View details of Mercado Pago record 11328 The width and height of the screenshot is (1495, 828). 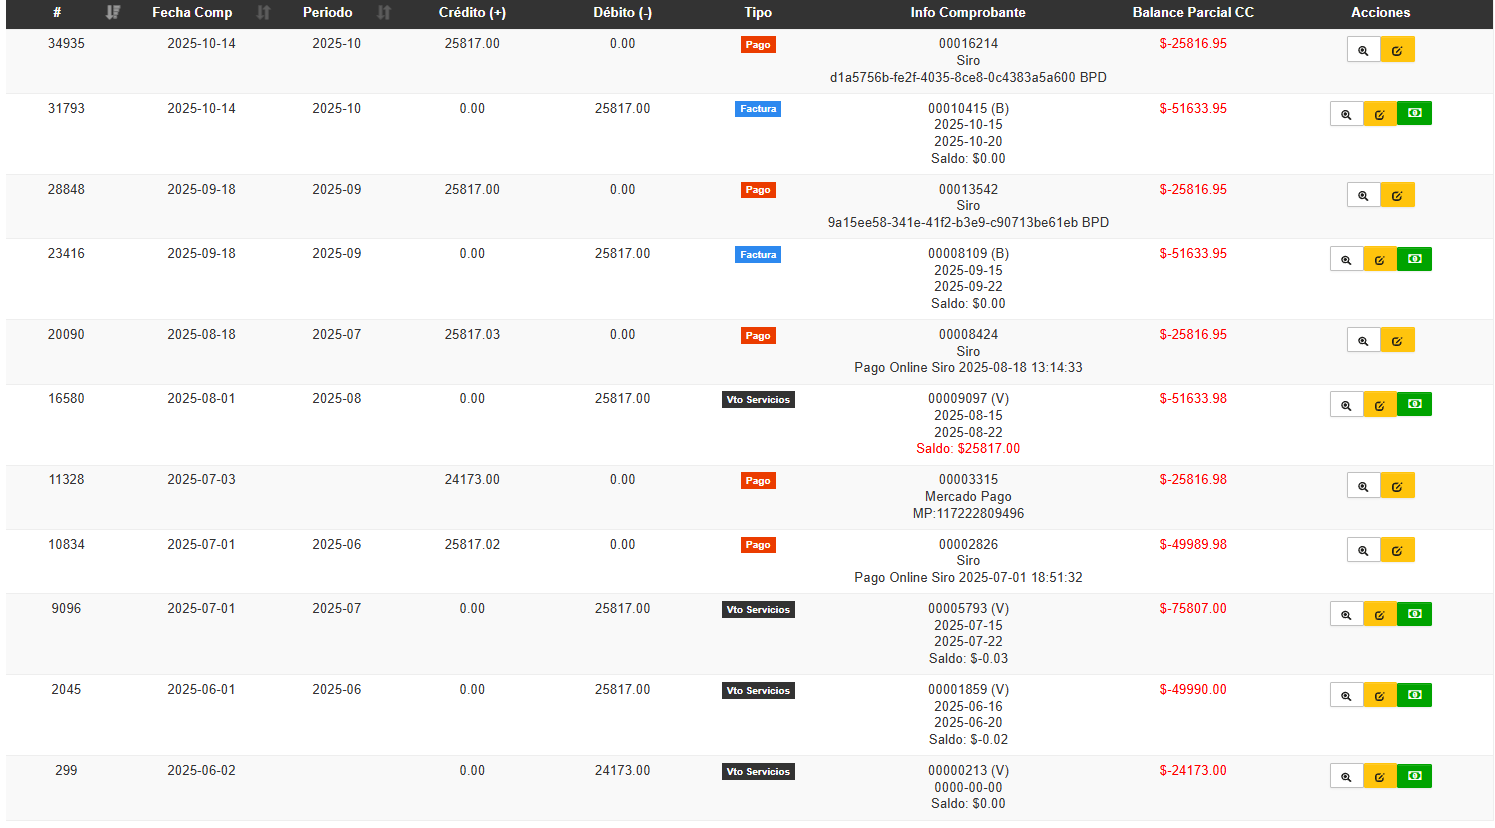(x=1363, y=486)
